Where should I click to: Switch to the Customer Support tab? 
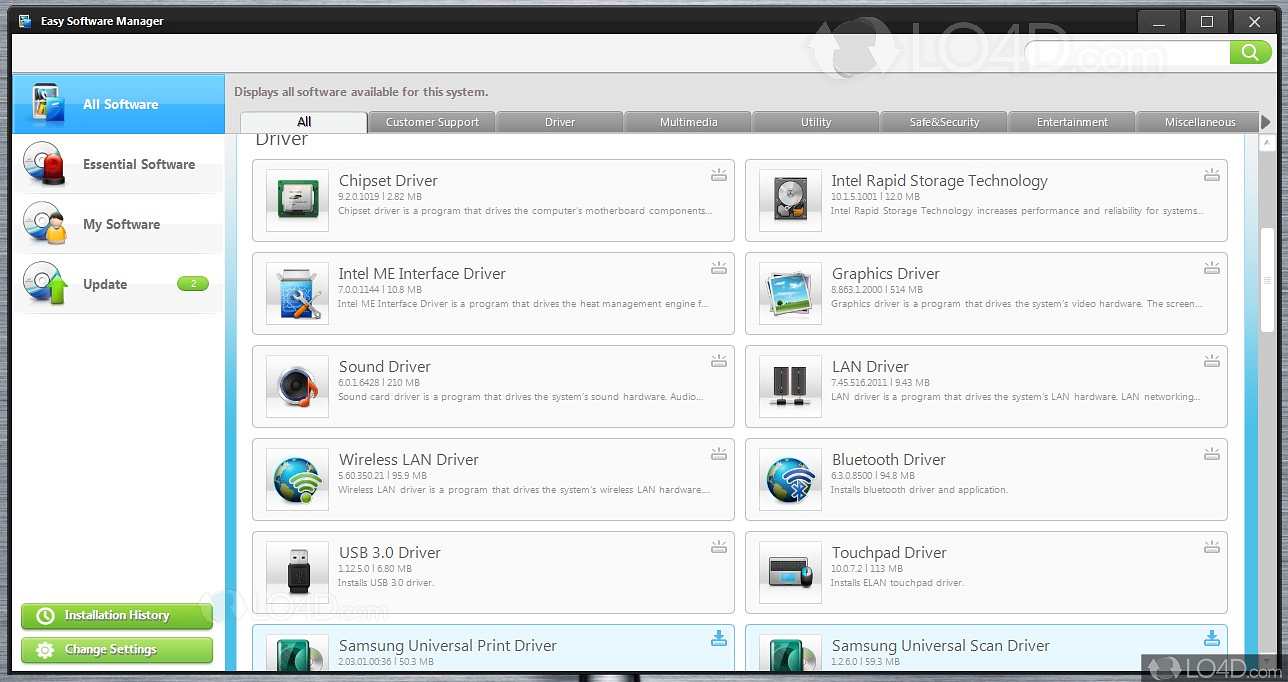(x=432, y=122)
